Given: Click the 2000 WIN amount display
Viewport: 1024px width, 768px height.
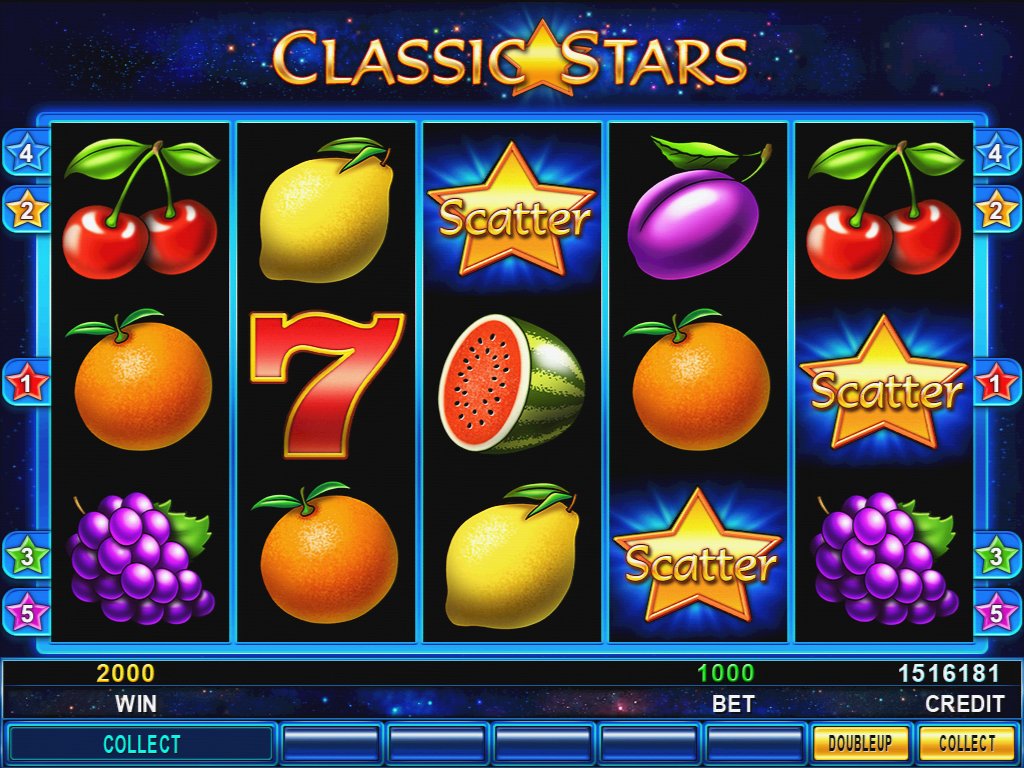Looking at the screenshot, I should click(x=125, y=673).
